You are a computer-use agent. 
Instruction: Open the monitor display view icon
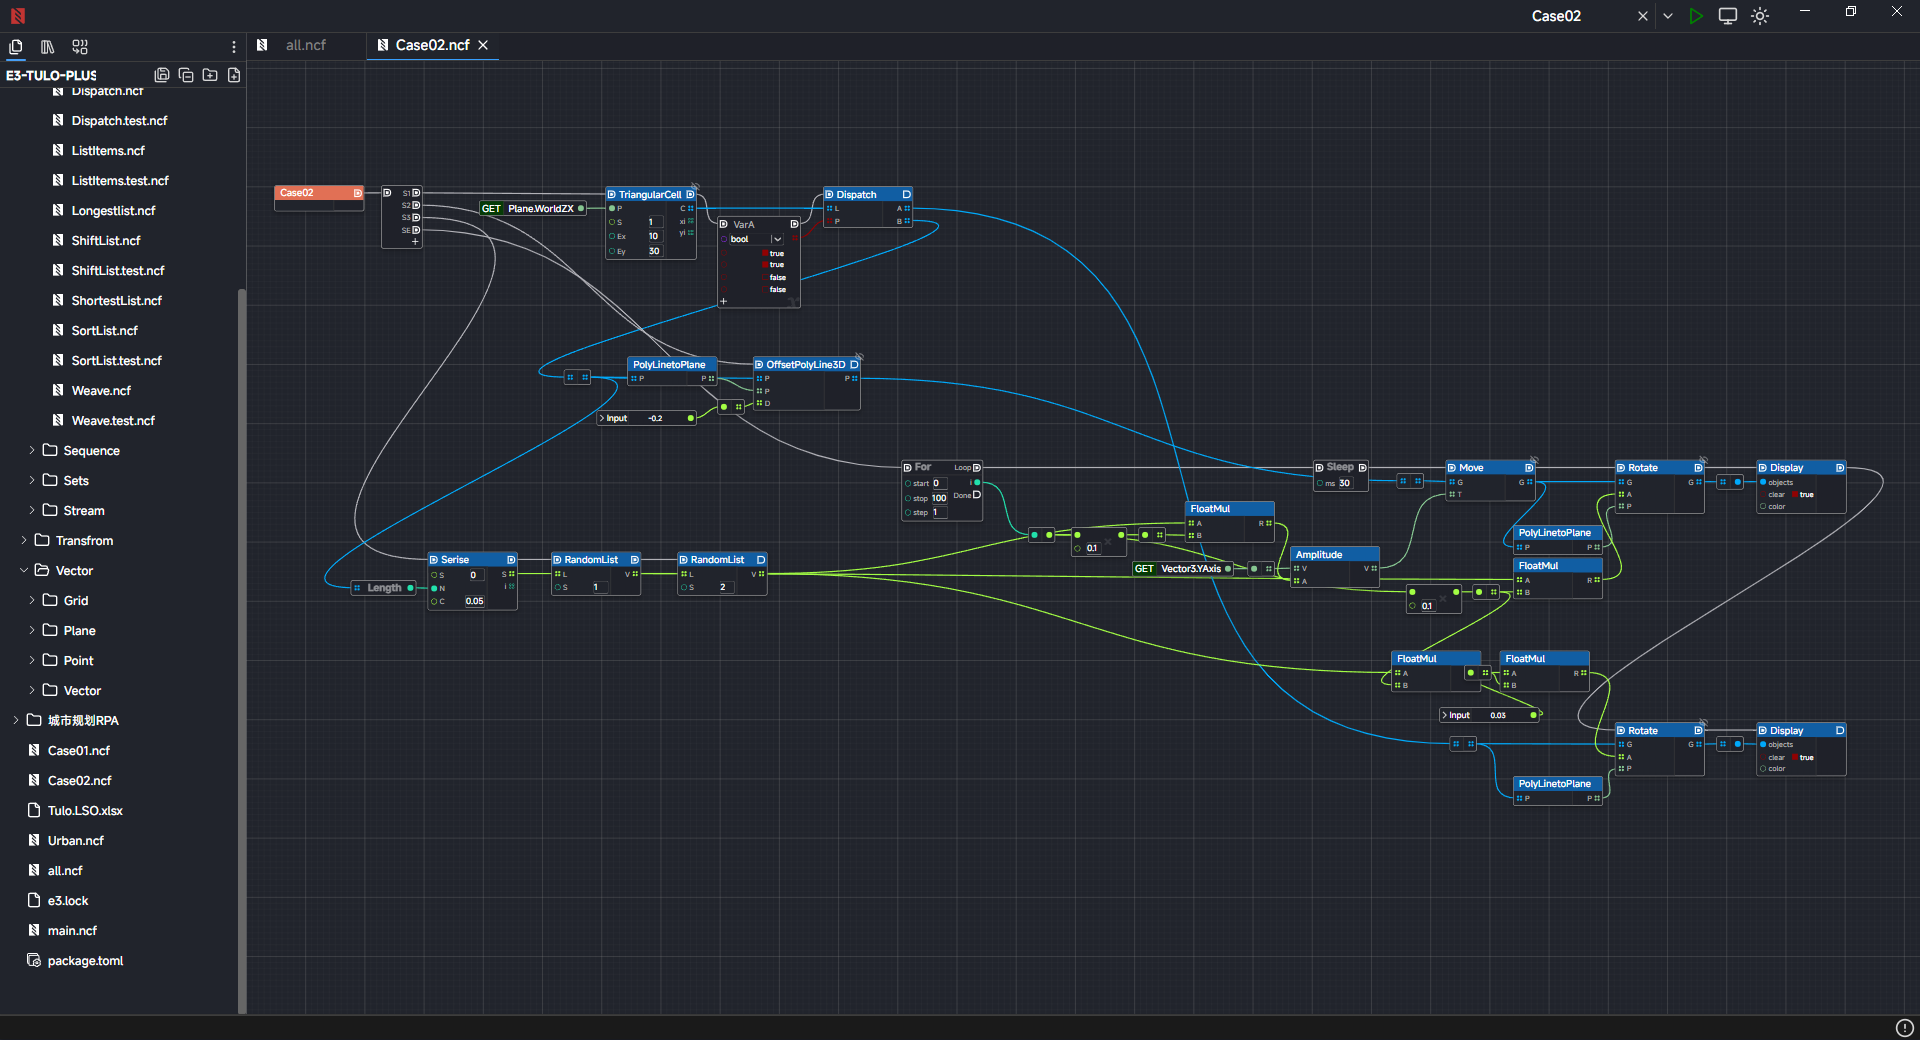tap(1727, 16)
